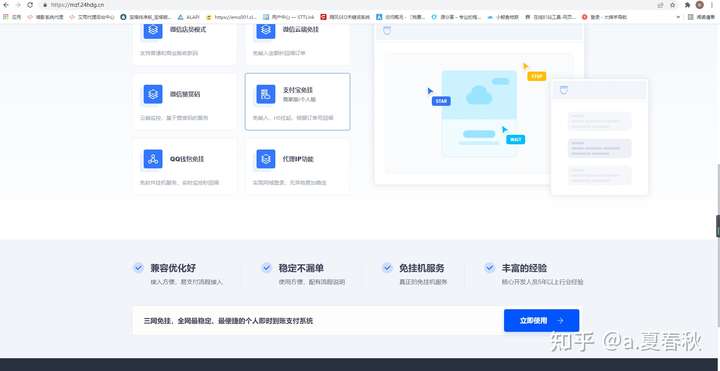
Task: Click the checkmark icon beside 兼容优化好
Action: coord(138,268)
